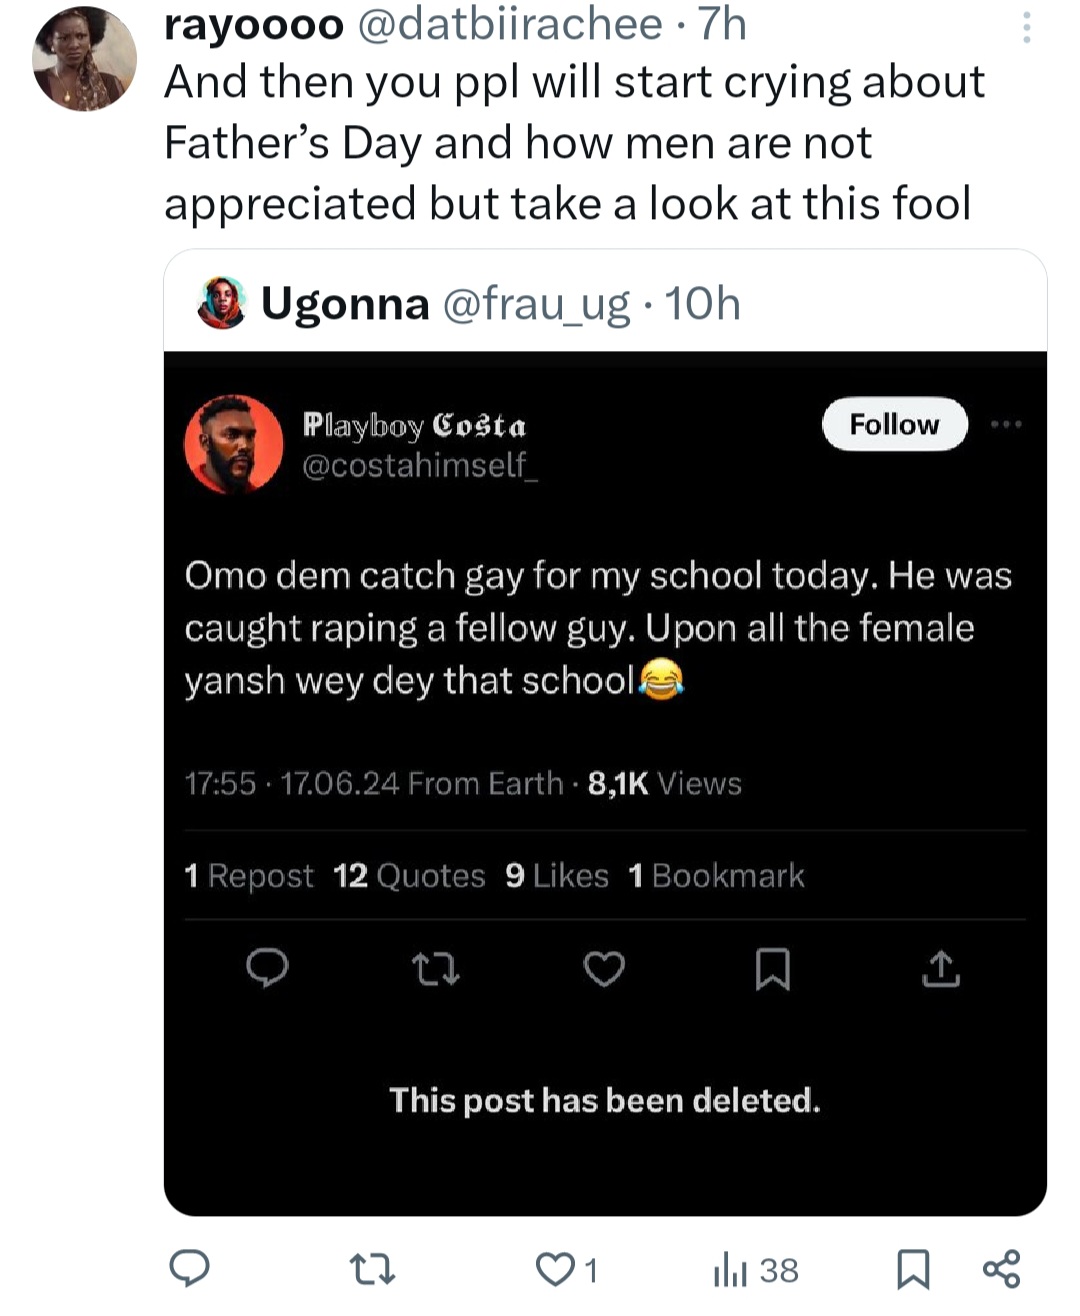The width and height of the screenshot is (1080, 1316).
Task: Reply to rayoooo's post using the comment icon
Action: [189, 1269]
